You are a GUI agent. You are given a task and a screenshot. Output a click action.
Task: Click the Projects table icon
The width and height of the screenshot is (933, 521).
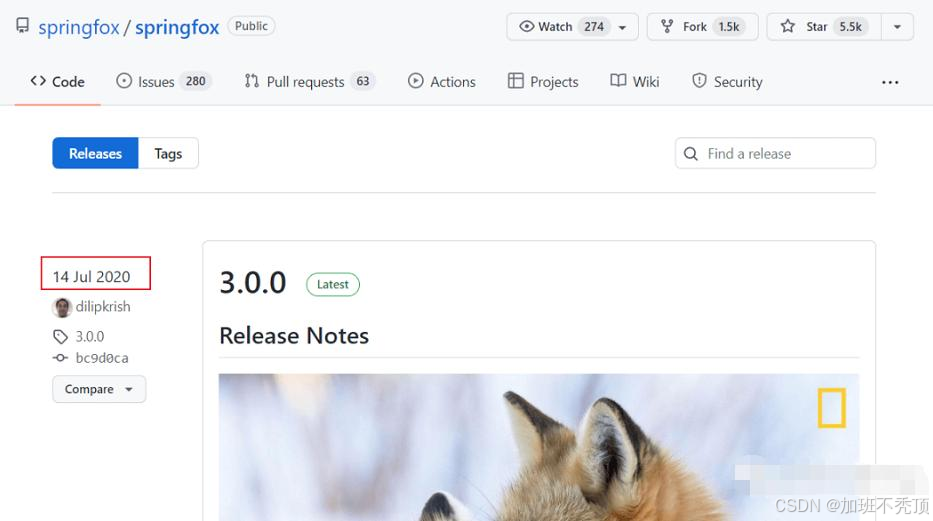click(x=516, y=81)
